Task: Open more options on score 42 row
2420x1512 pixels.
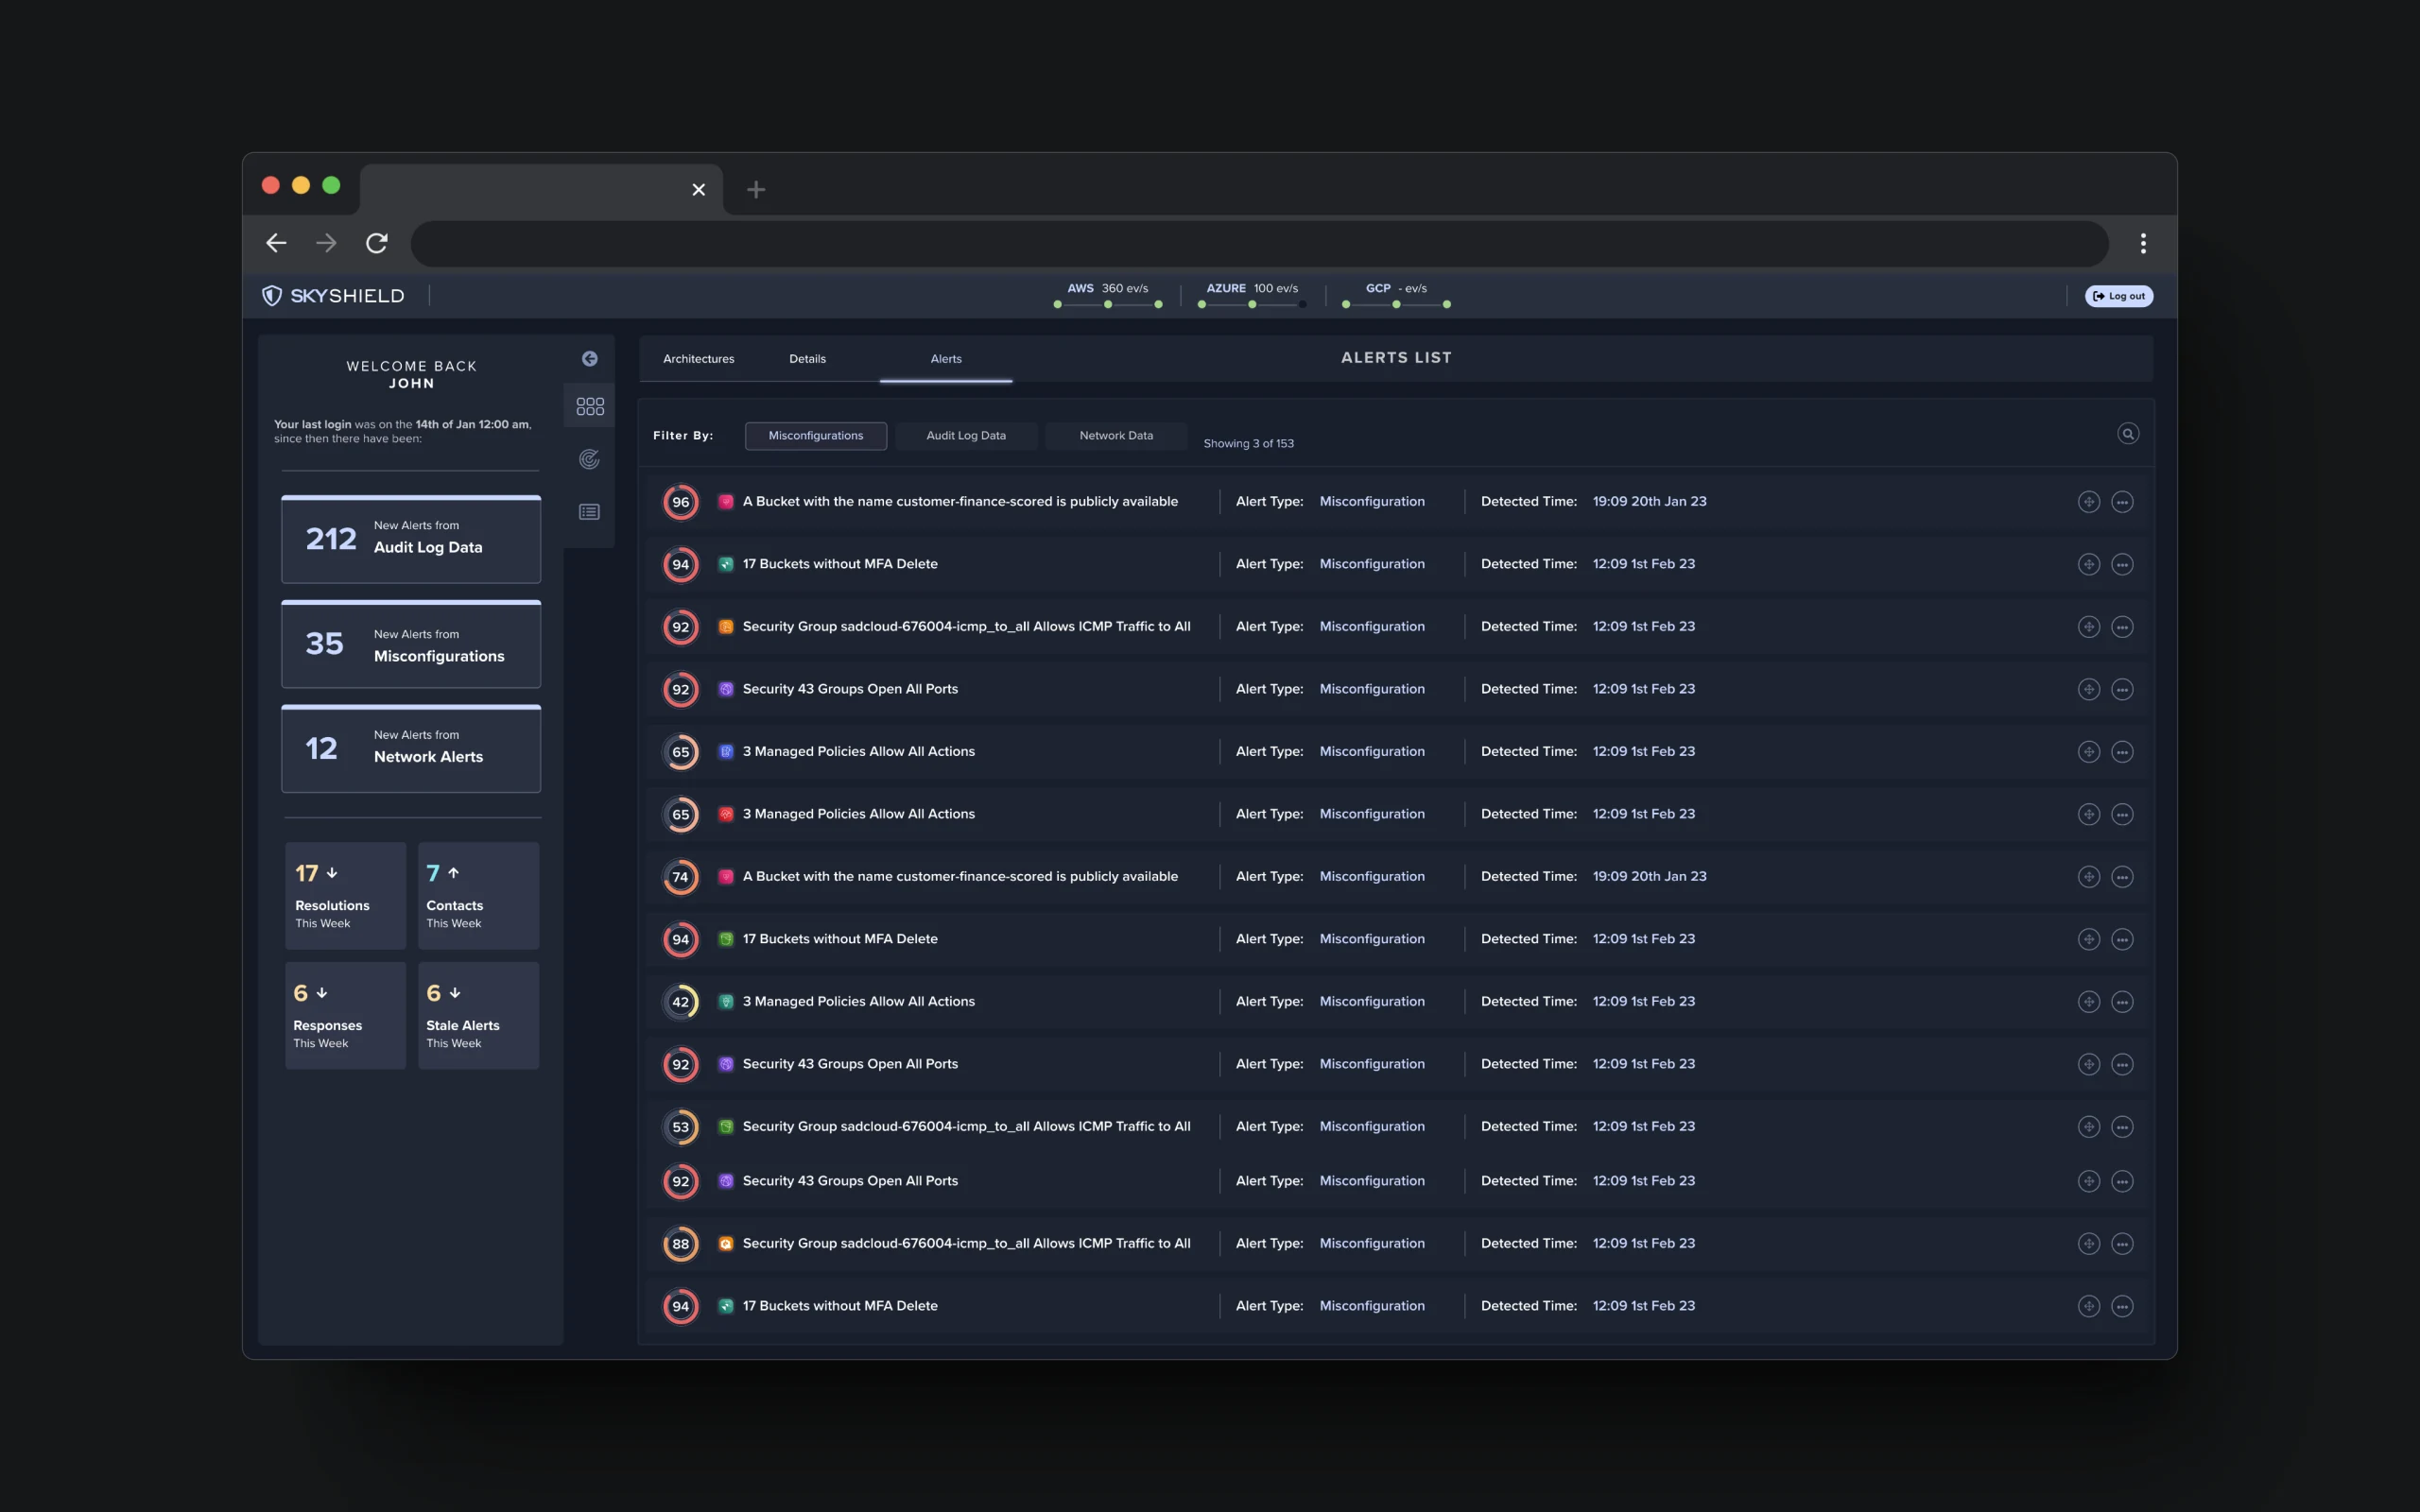Action: tap(2122, 1002)
